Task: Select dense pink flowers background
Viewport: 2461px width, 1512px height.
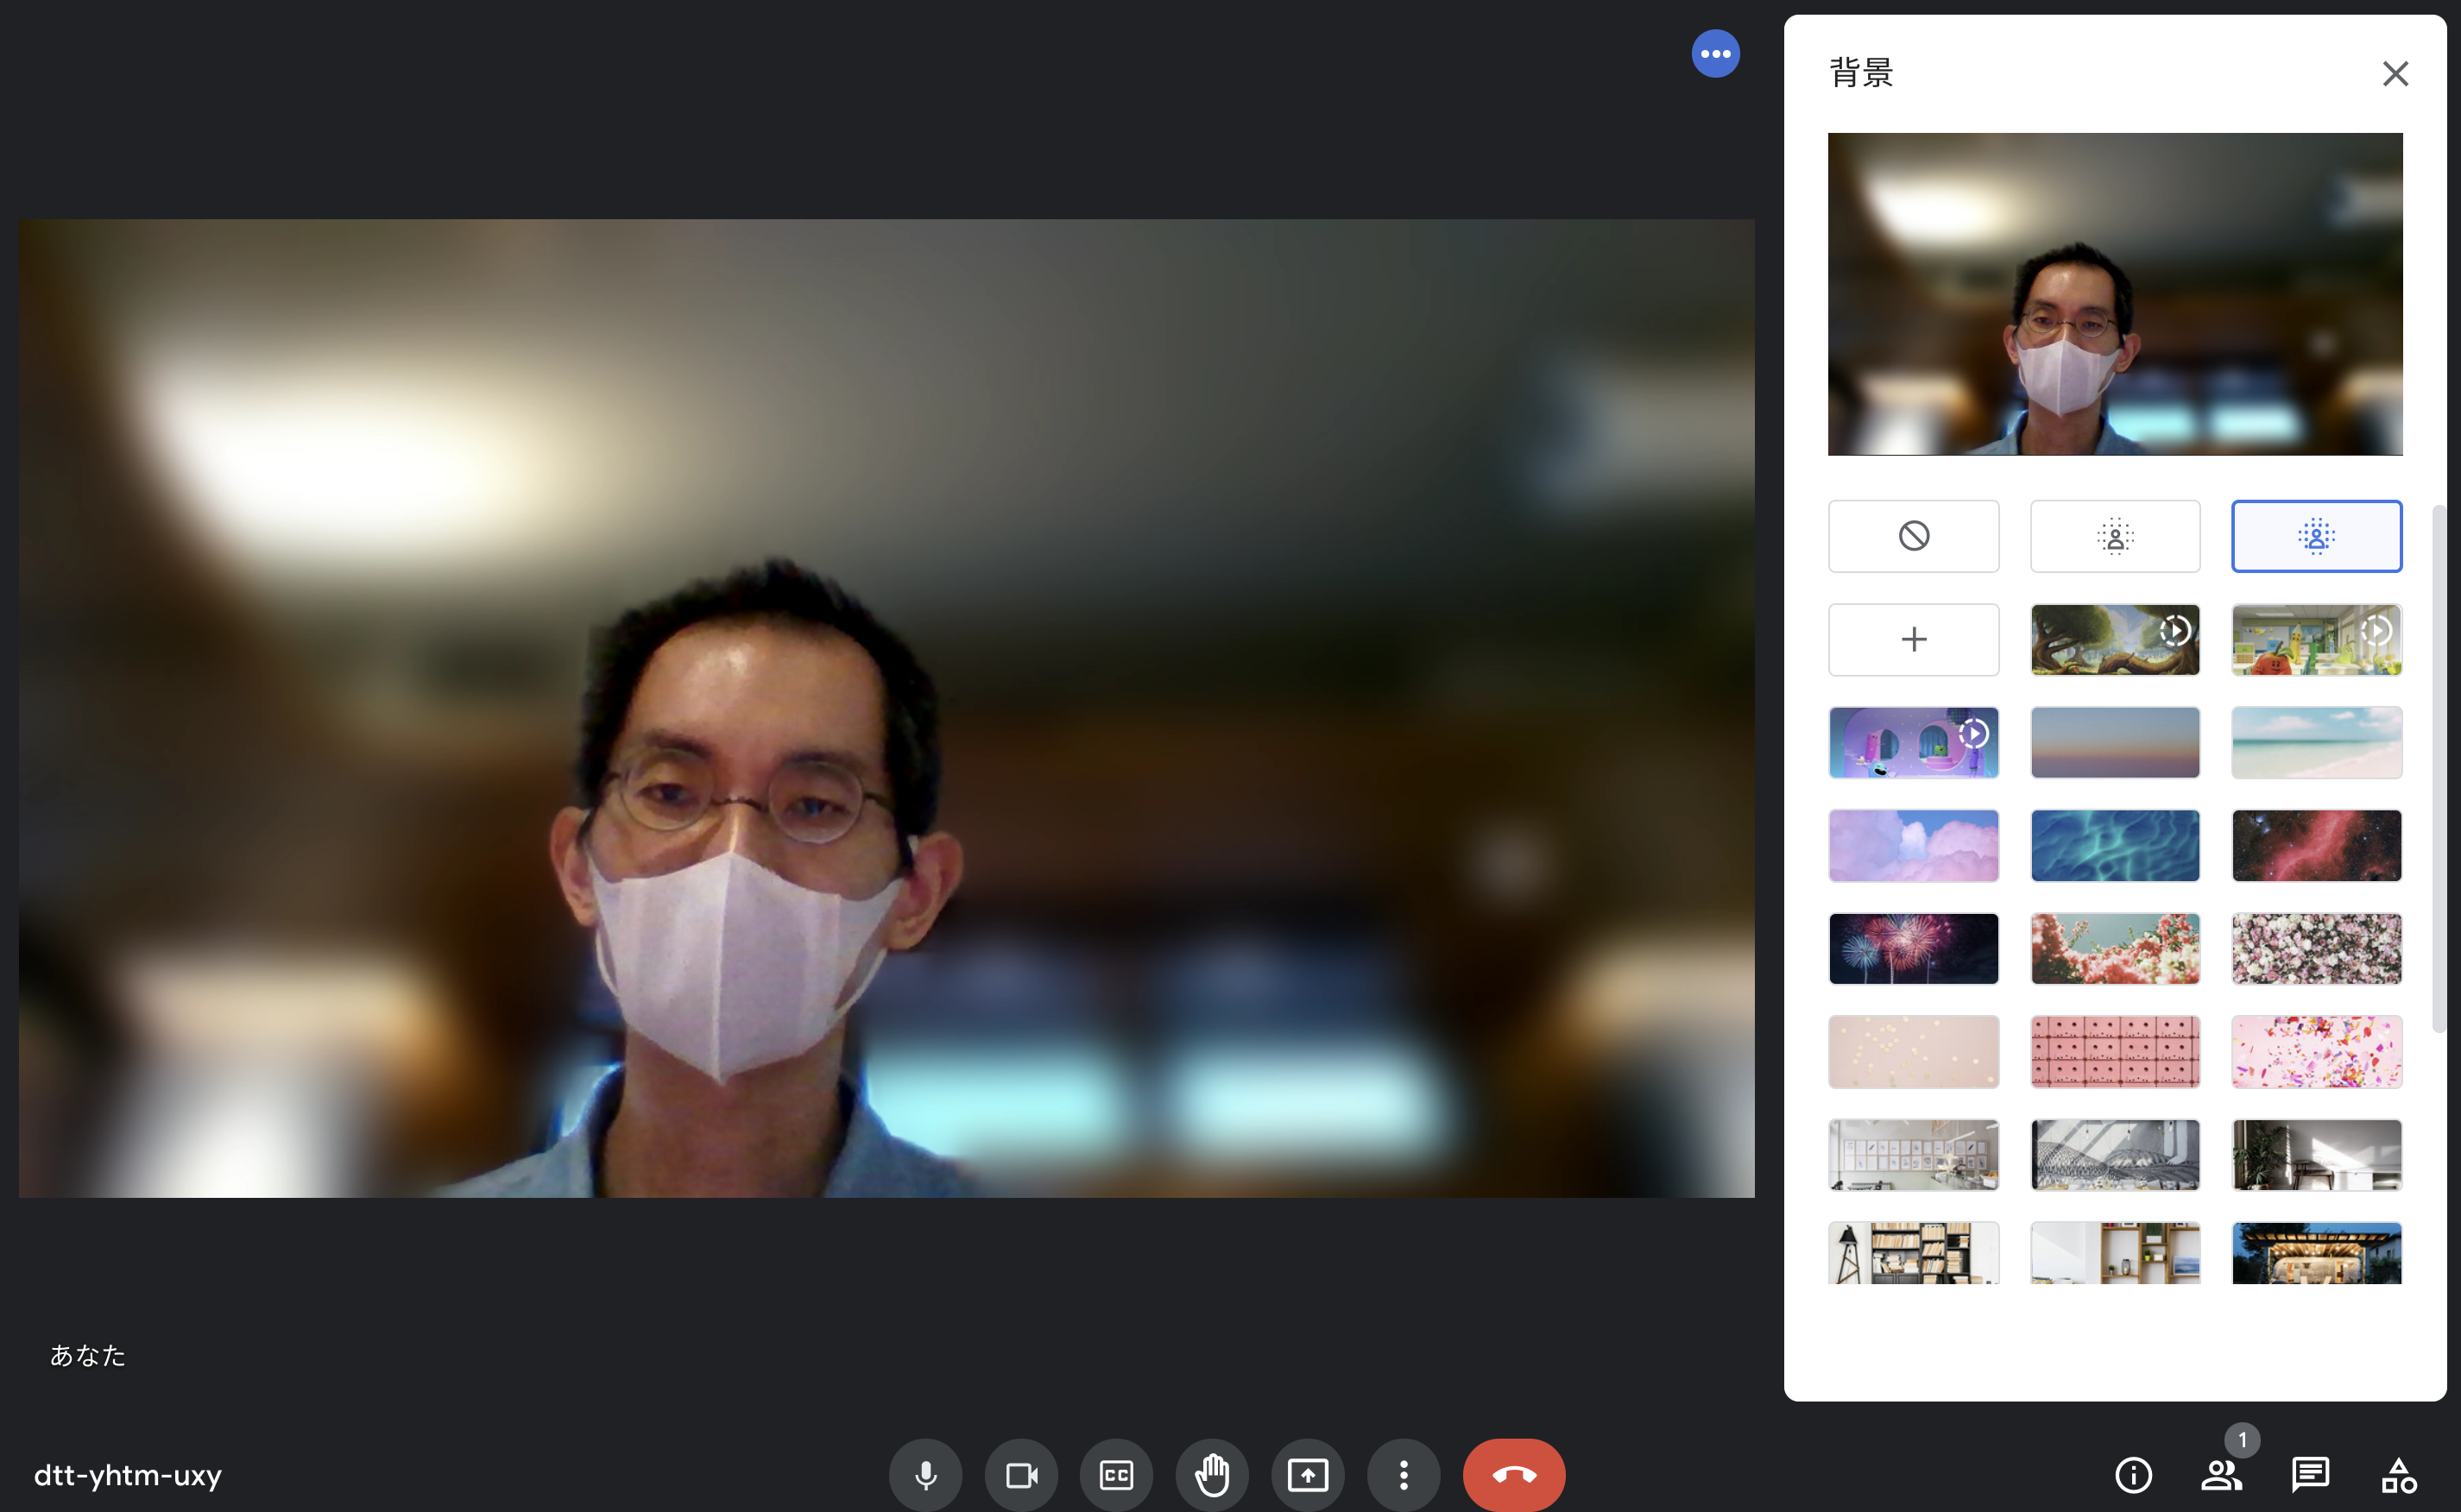Action: pos(2316,948)
